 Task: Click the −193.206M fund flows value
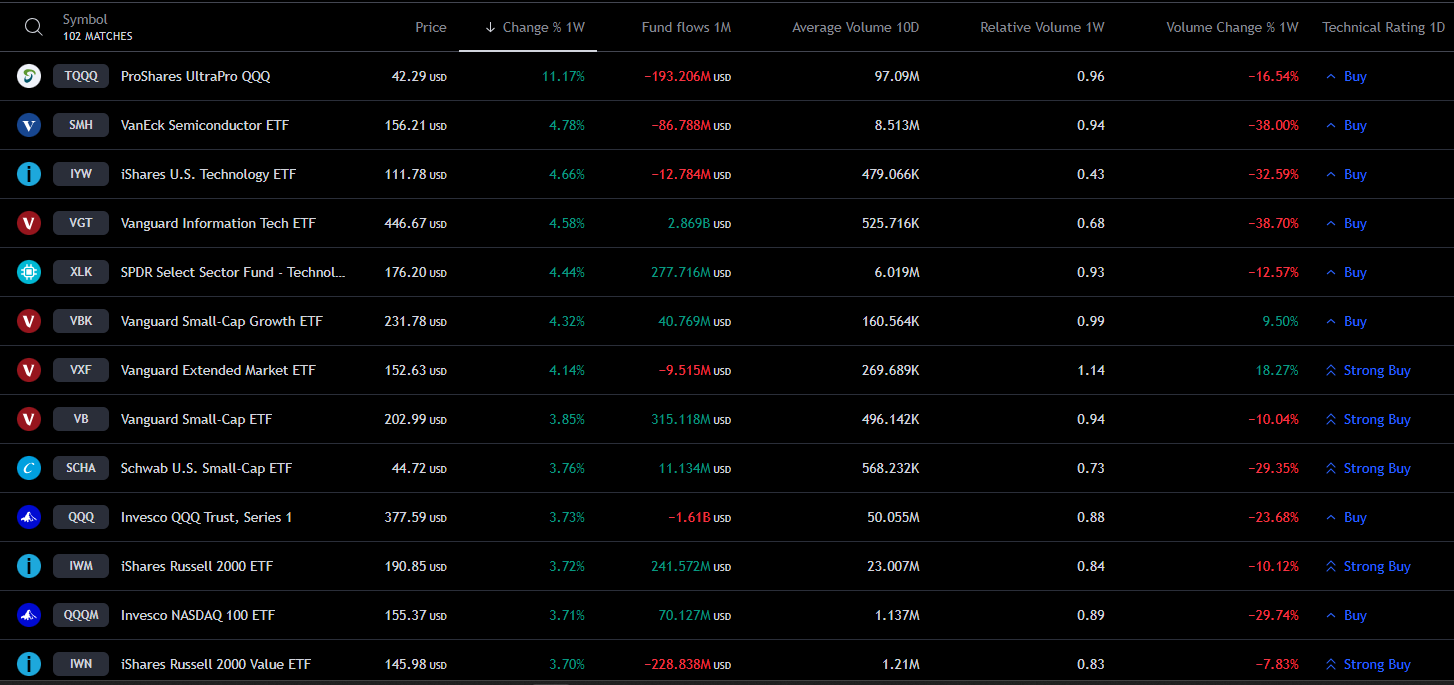pyautogui.click(x=686, y=76)
